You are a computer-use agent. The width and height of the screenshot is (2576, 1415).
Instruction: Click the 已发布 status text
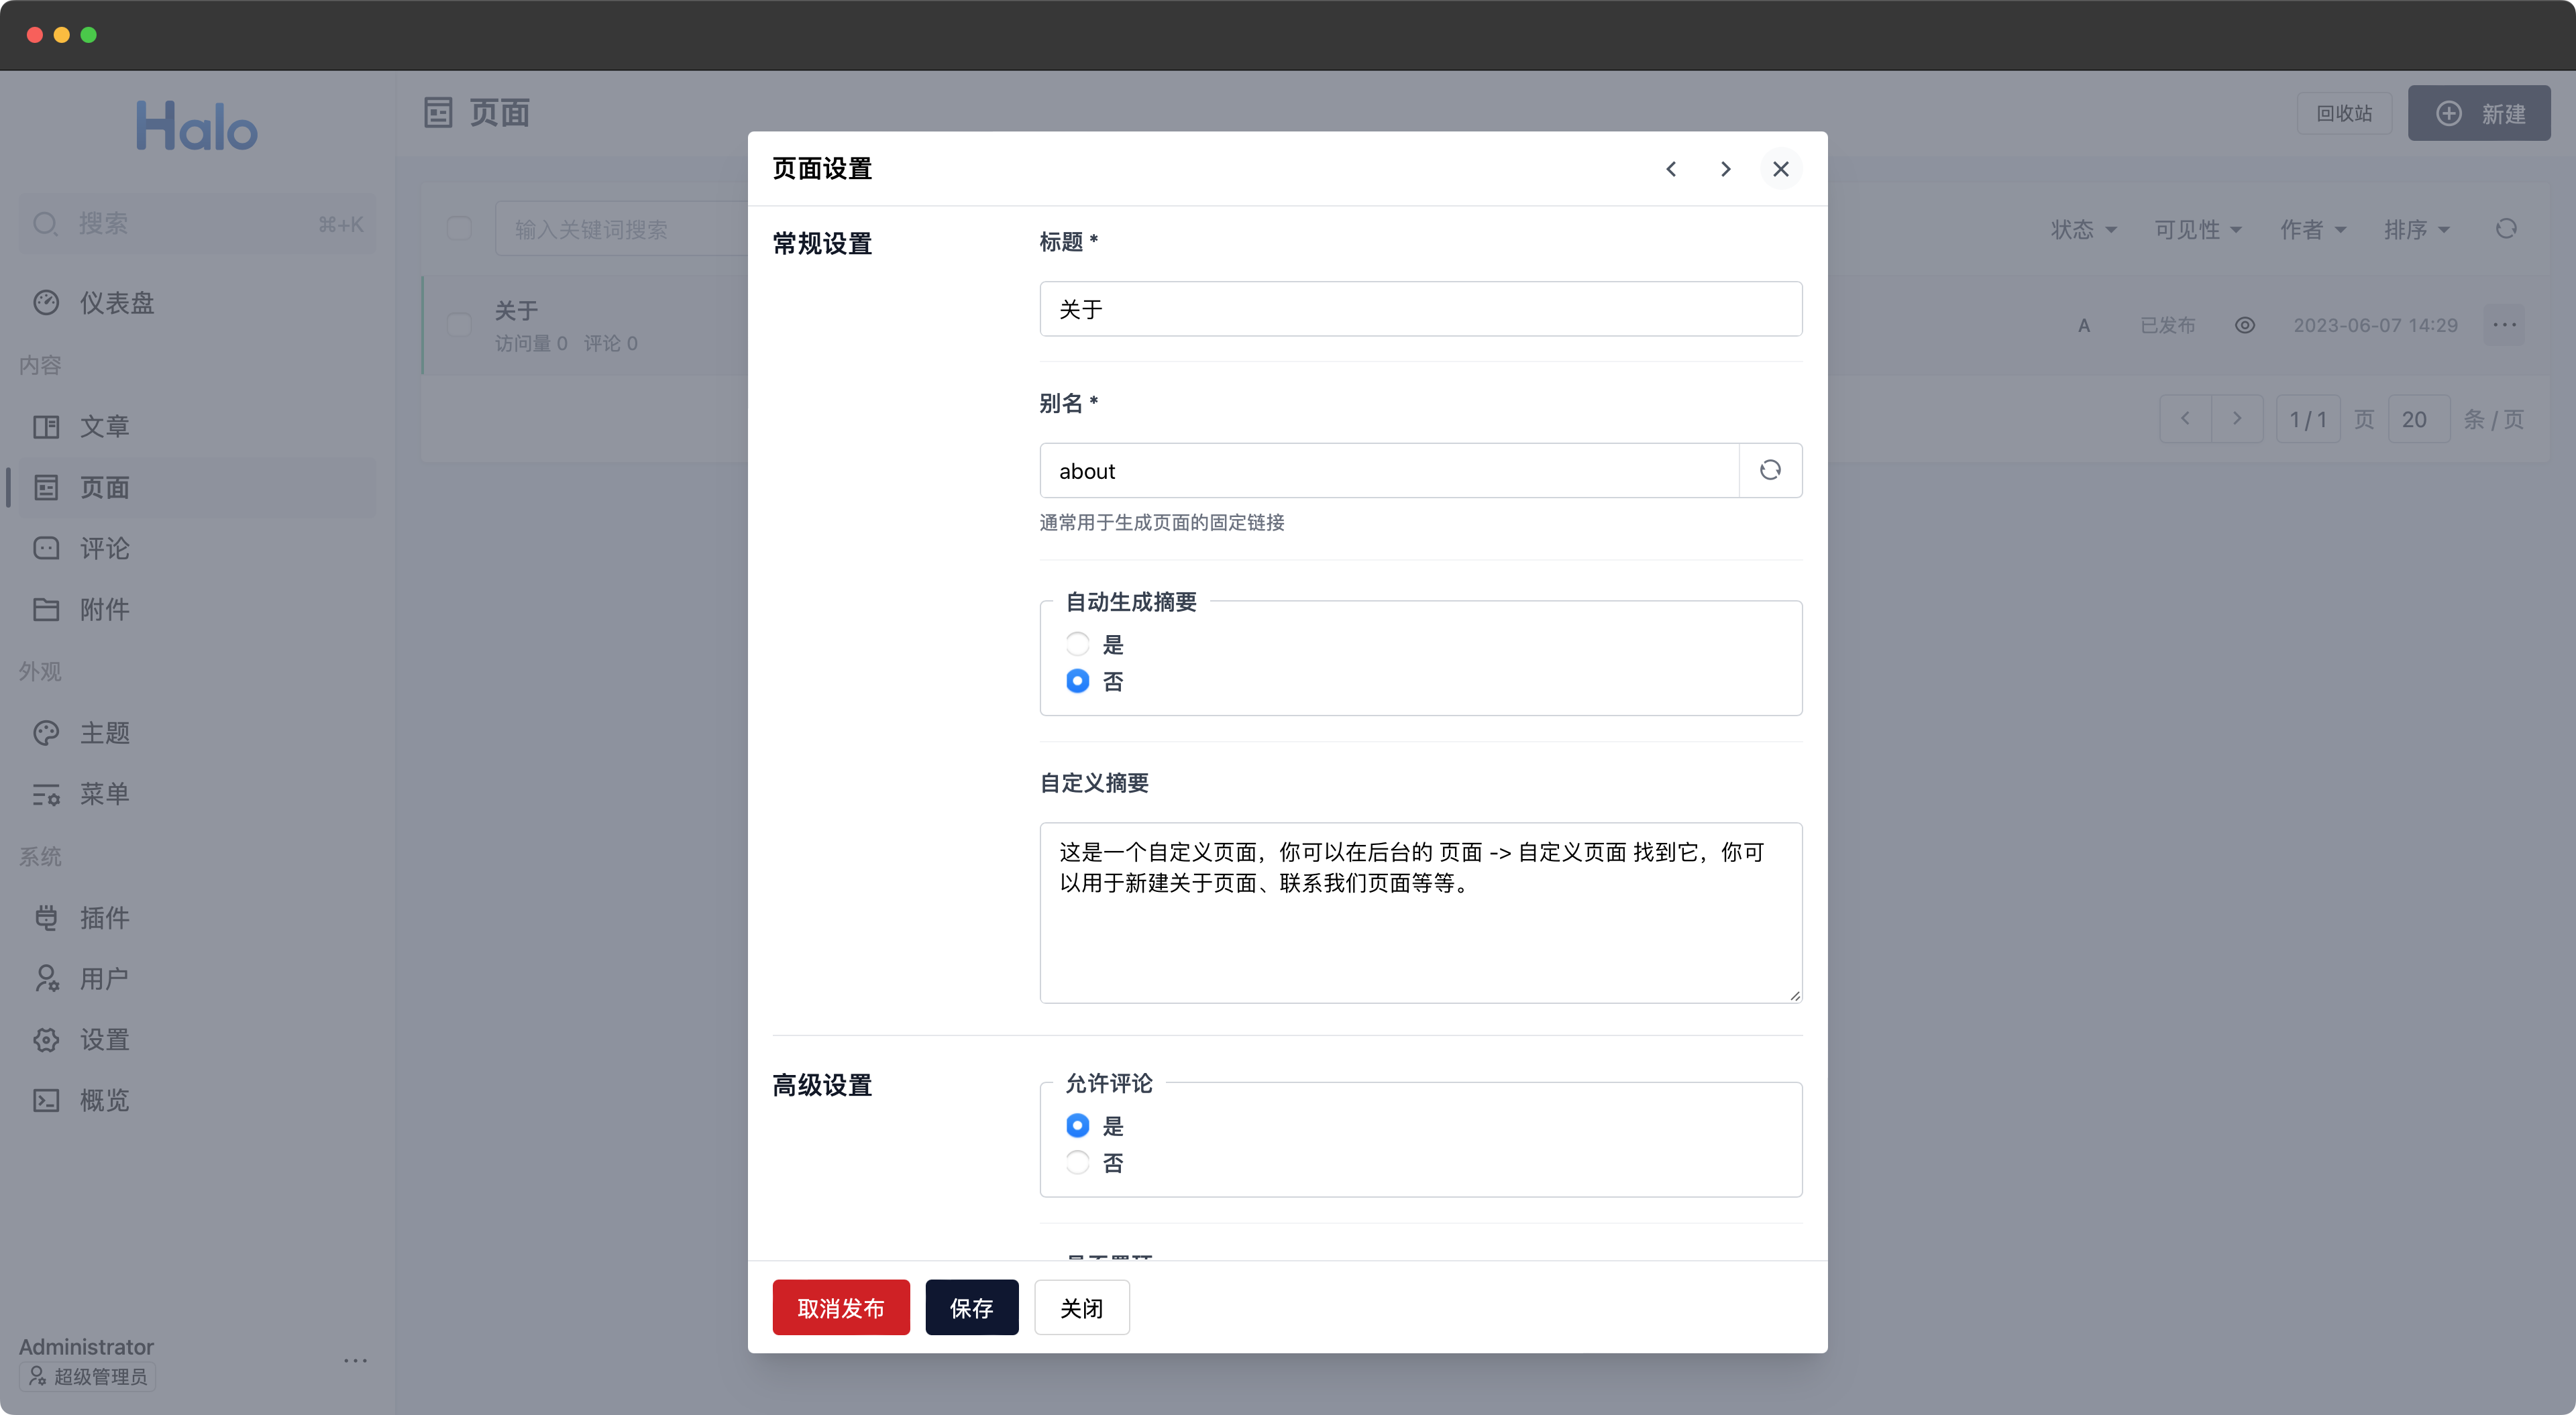point(2167,326)
